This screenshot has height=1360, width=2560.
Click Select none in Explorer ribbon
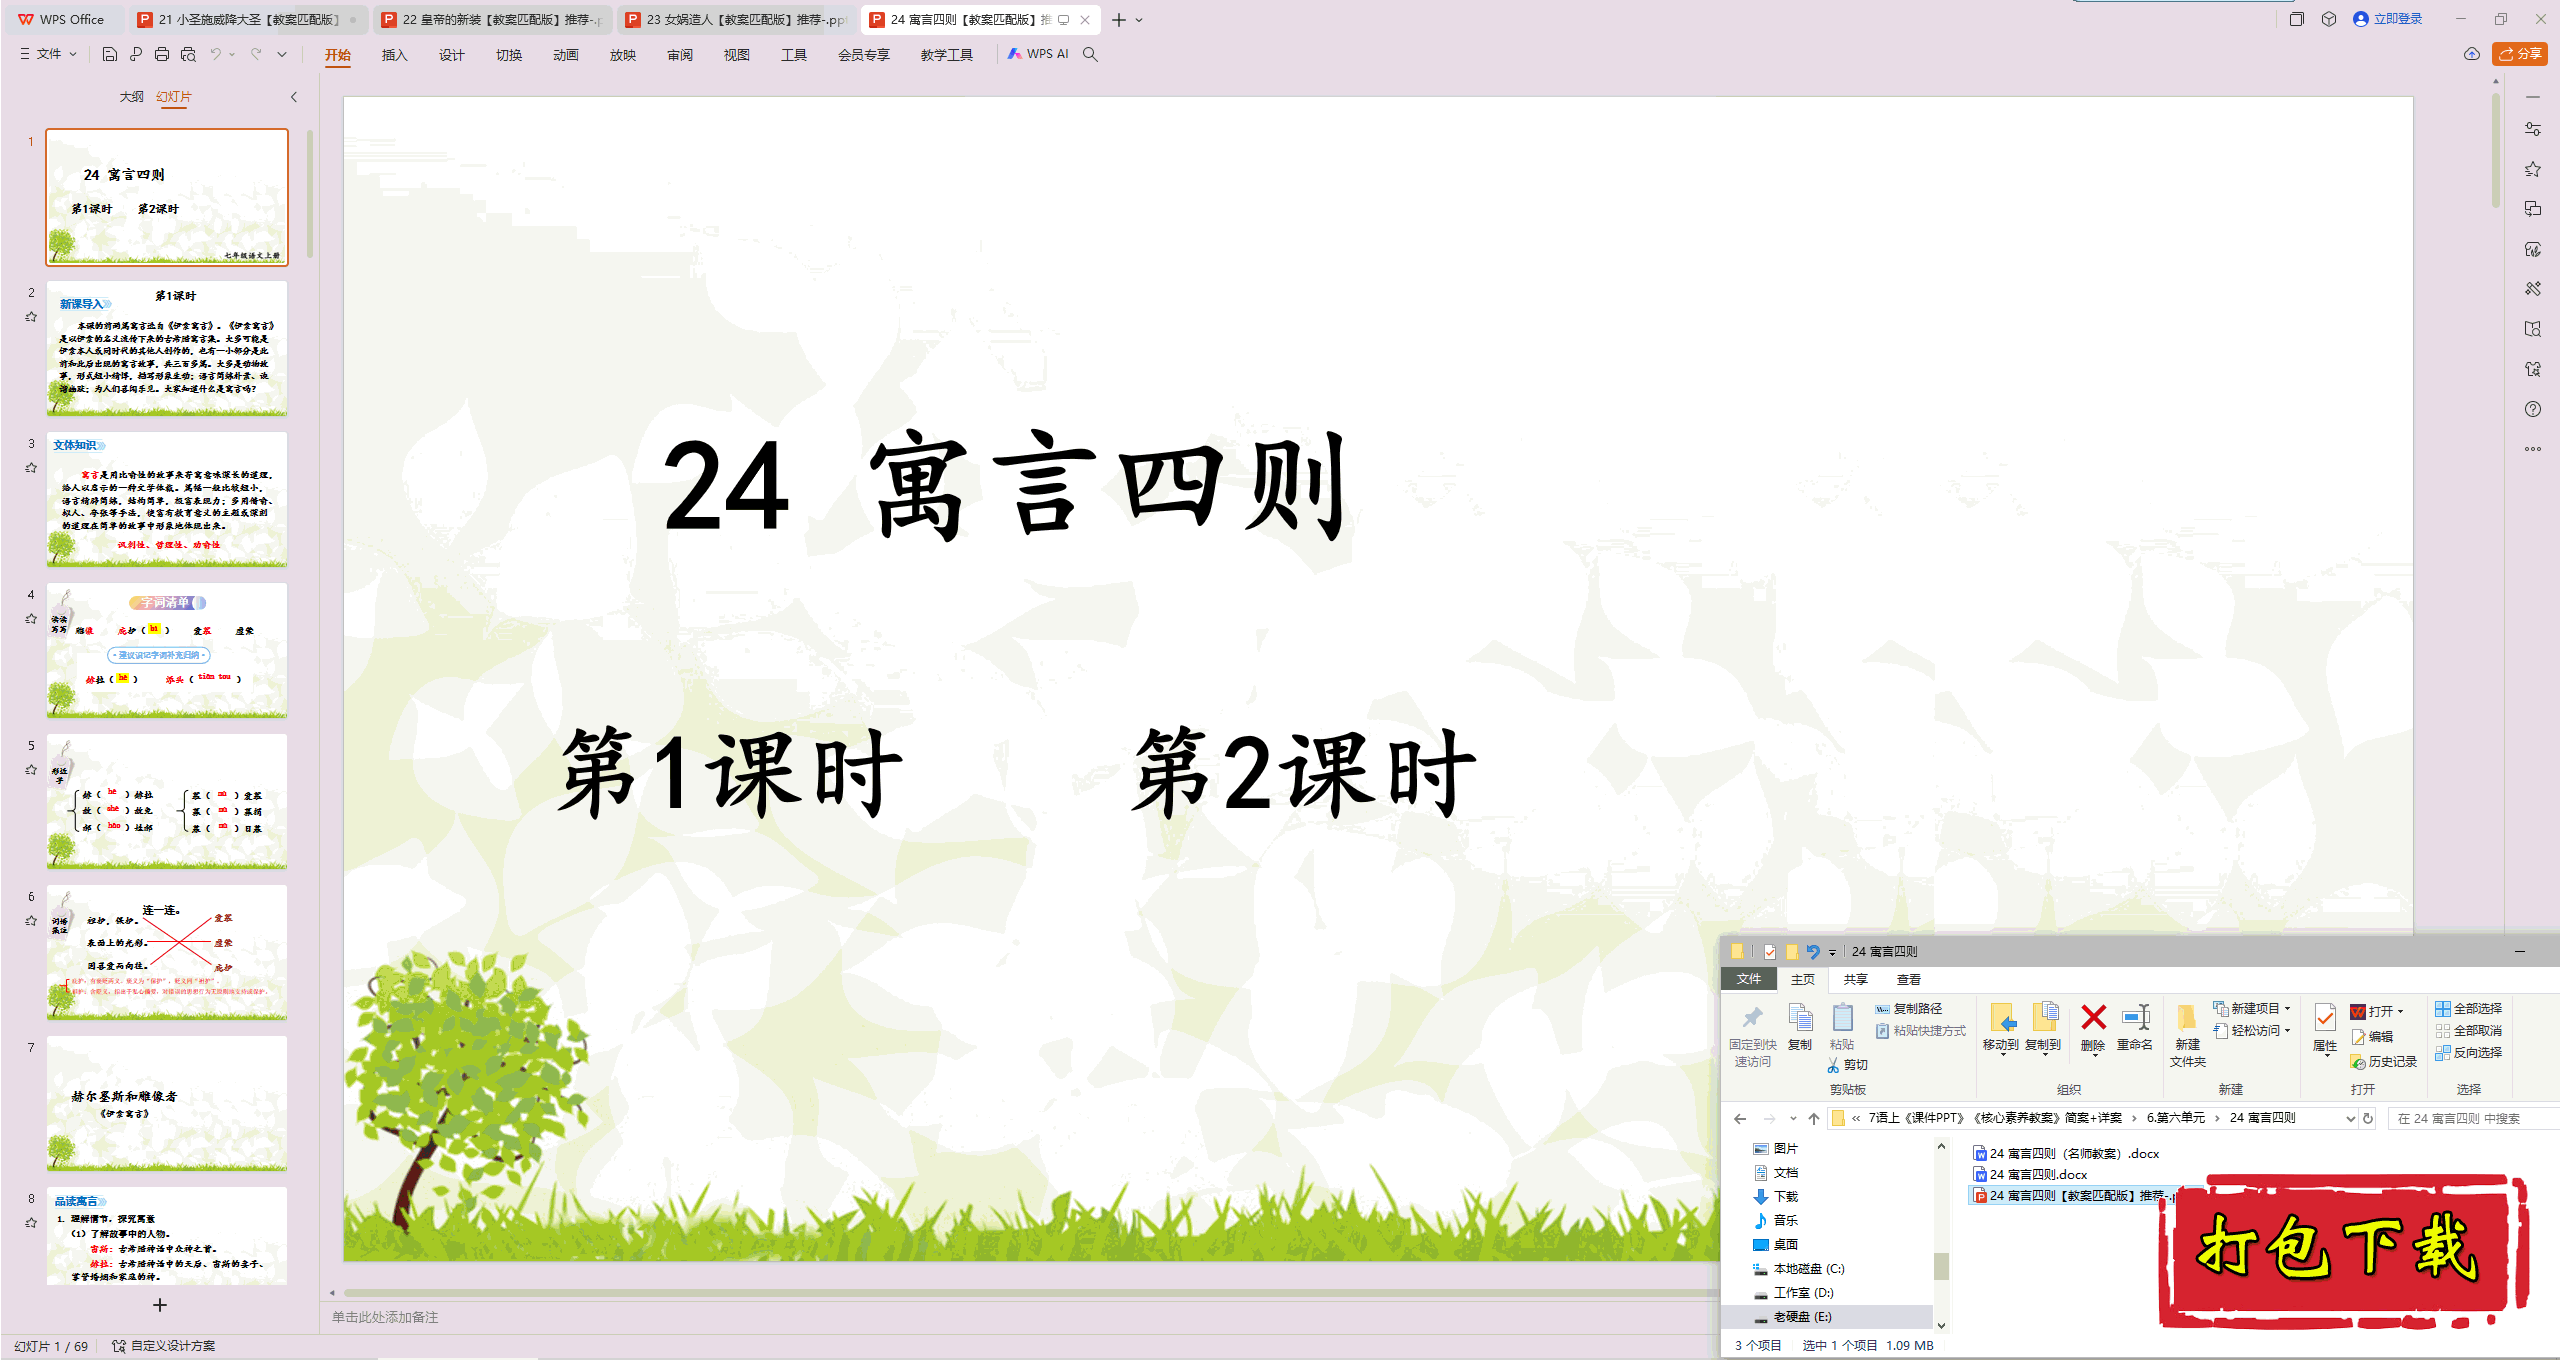tap(2469, 1030)
